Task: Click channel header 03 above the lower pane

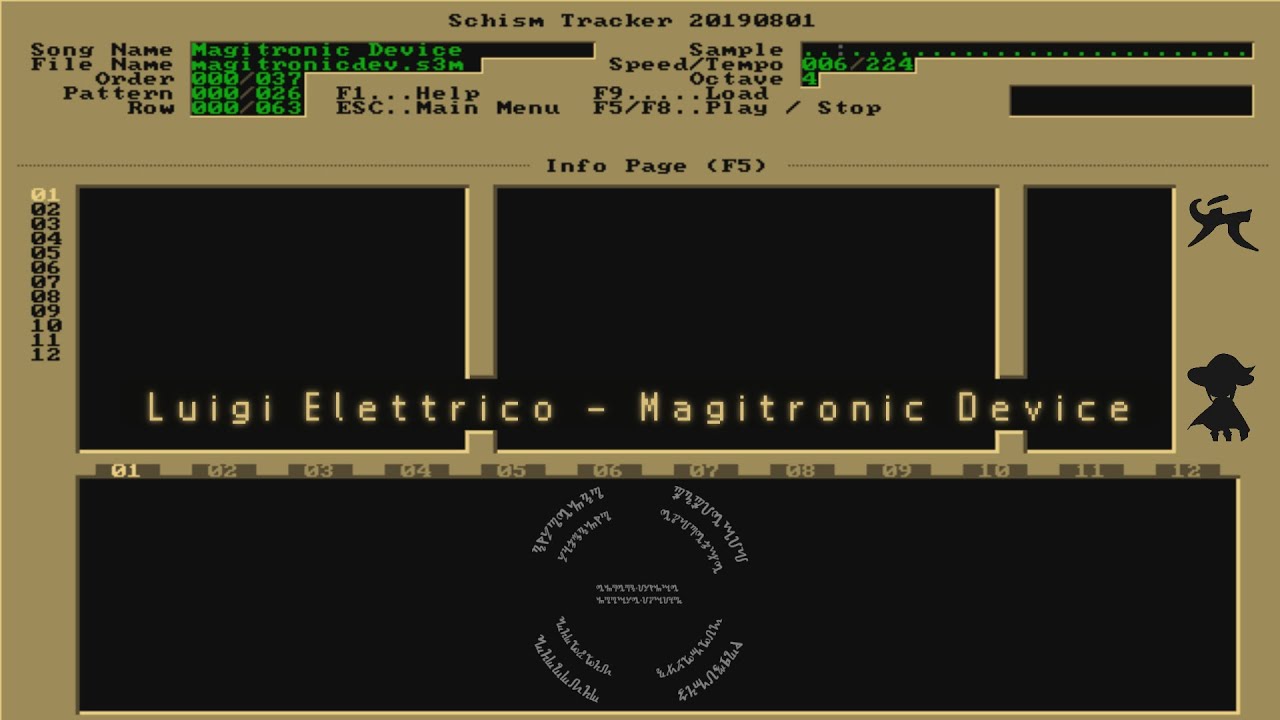Action: [318, 470]
